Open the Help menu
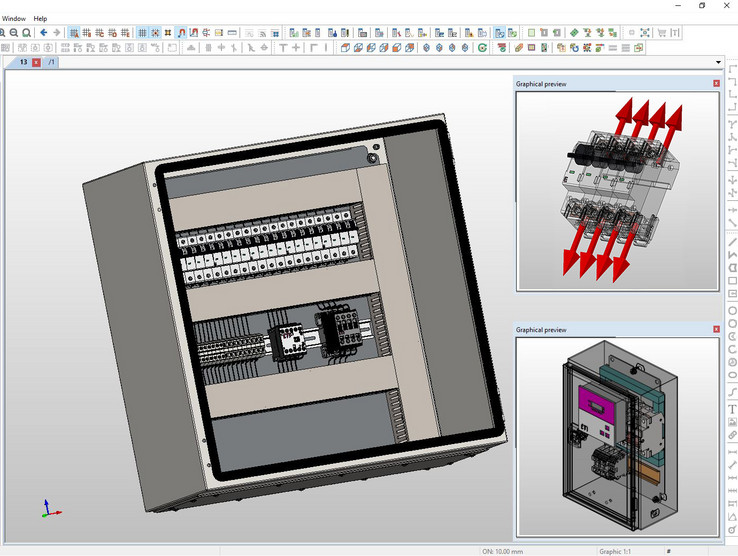Screen dimensions: 738x556 pyautogui.click(x=40, y=18)
